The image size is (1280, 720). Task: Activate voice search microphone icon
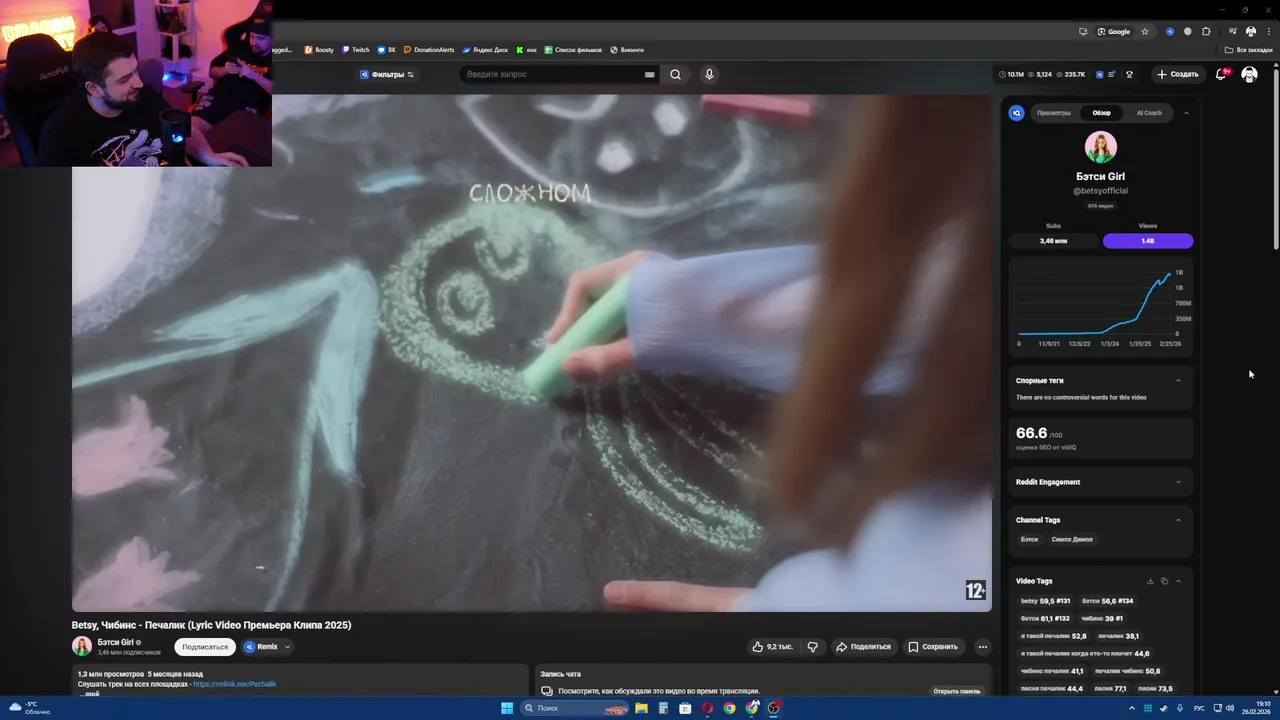(709, 74)
